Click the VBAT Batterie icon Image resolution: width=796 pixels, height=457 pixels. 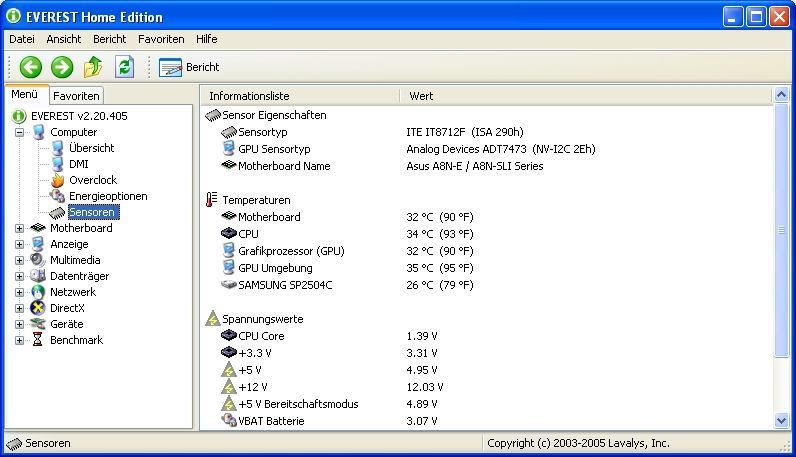(x=229, y=420)
